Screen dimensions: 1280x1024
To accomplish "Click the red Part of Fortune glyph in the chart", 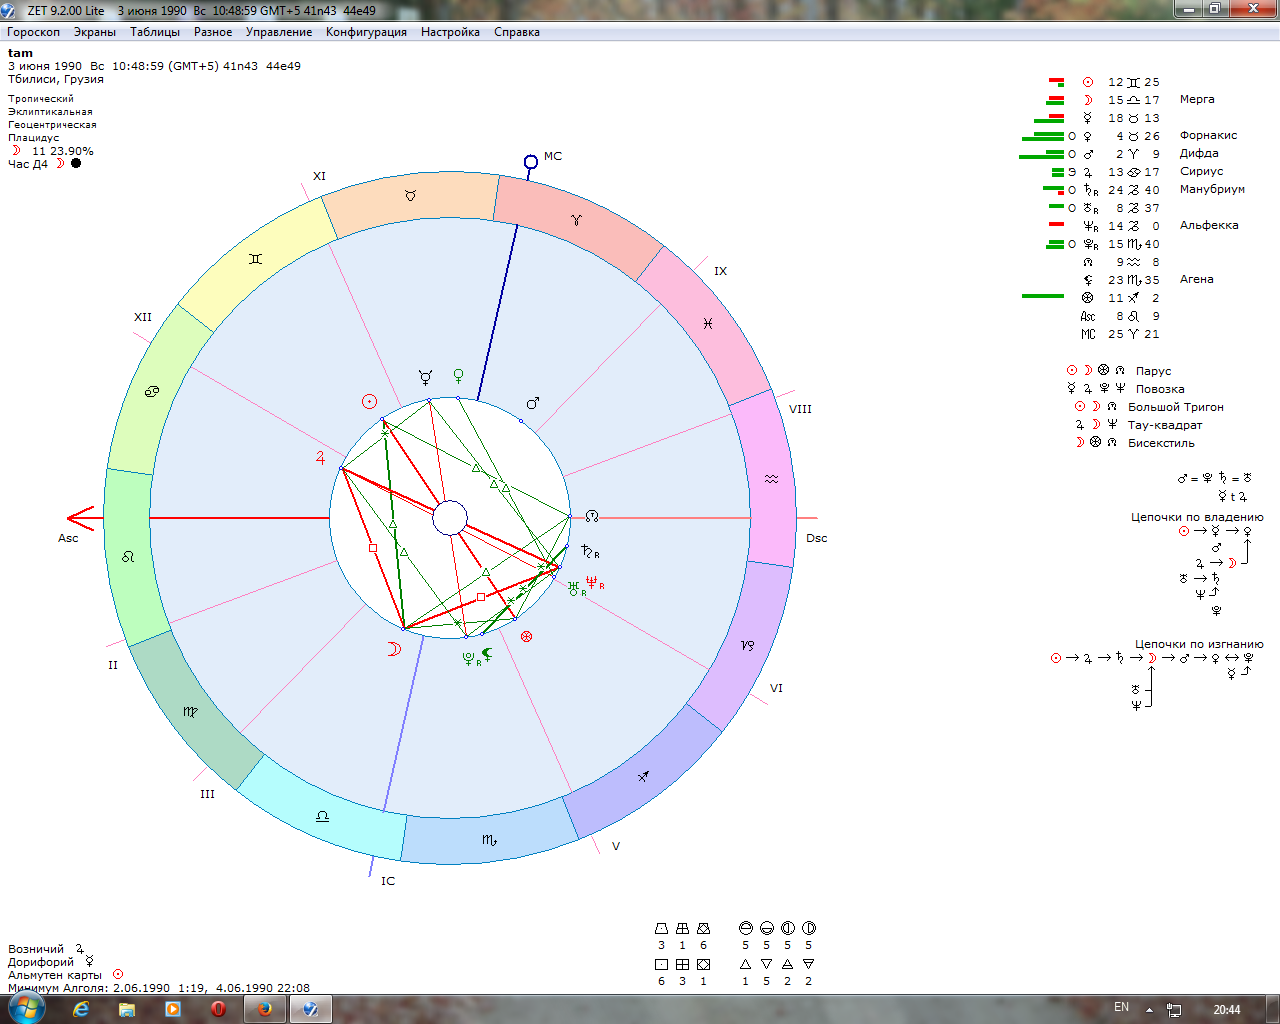I will click(526, 636).
